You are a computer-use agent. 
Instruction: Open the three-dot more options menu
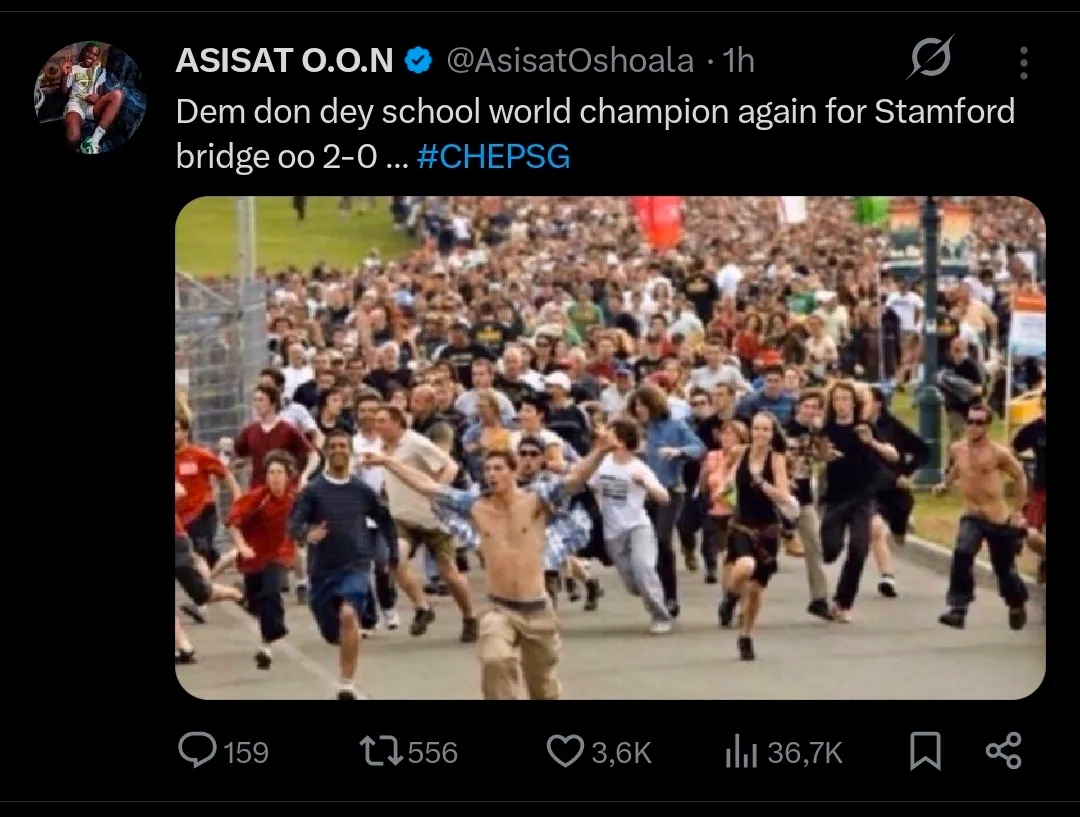point(1024,63)
